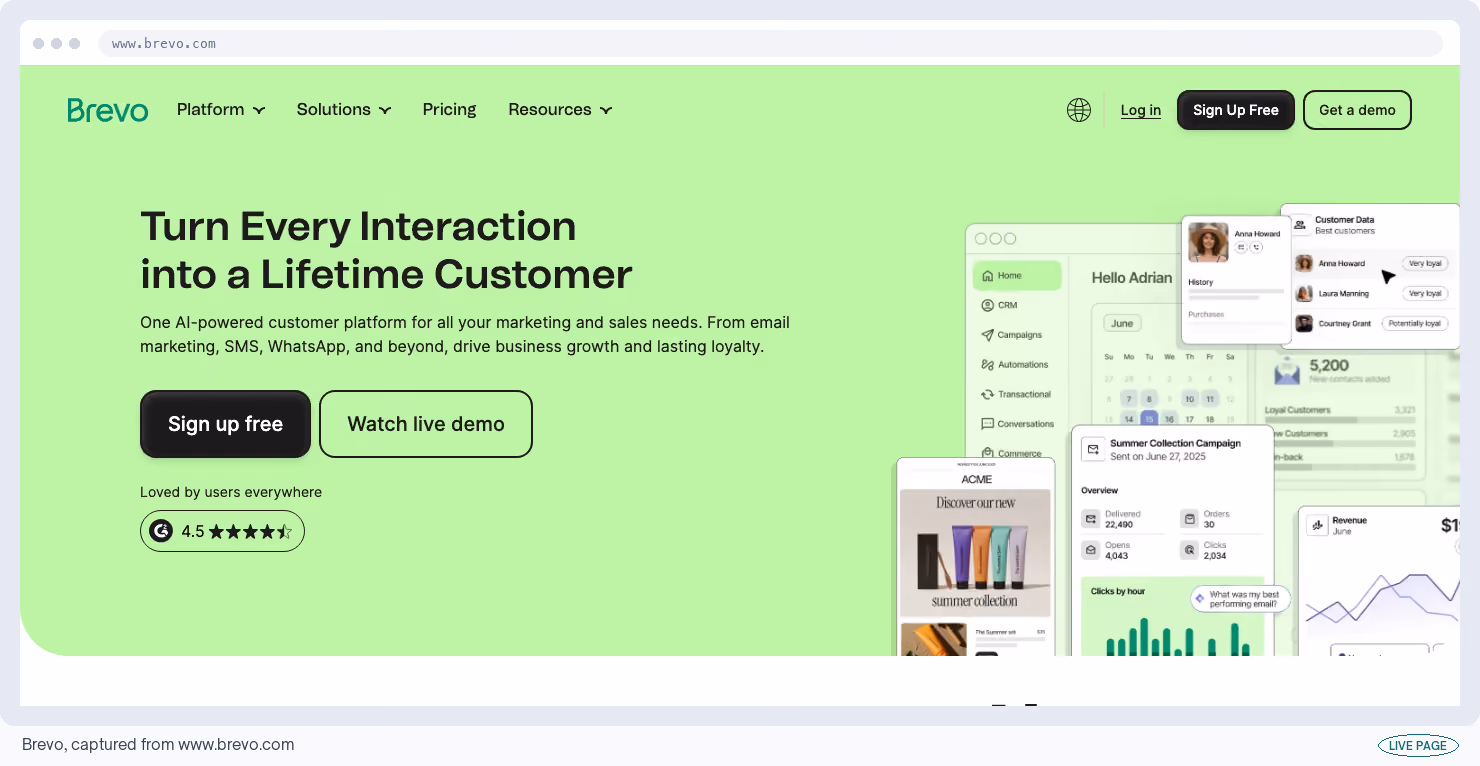The image size is (1480, 766).
Task: Click Laura Manning's avatar
Action: pyautogui.click(x=1304, y=294)
